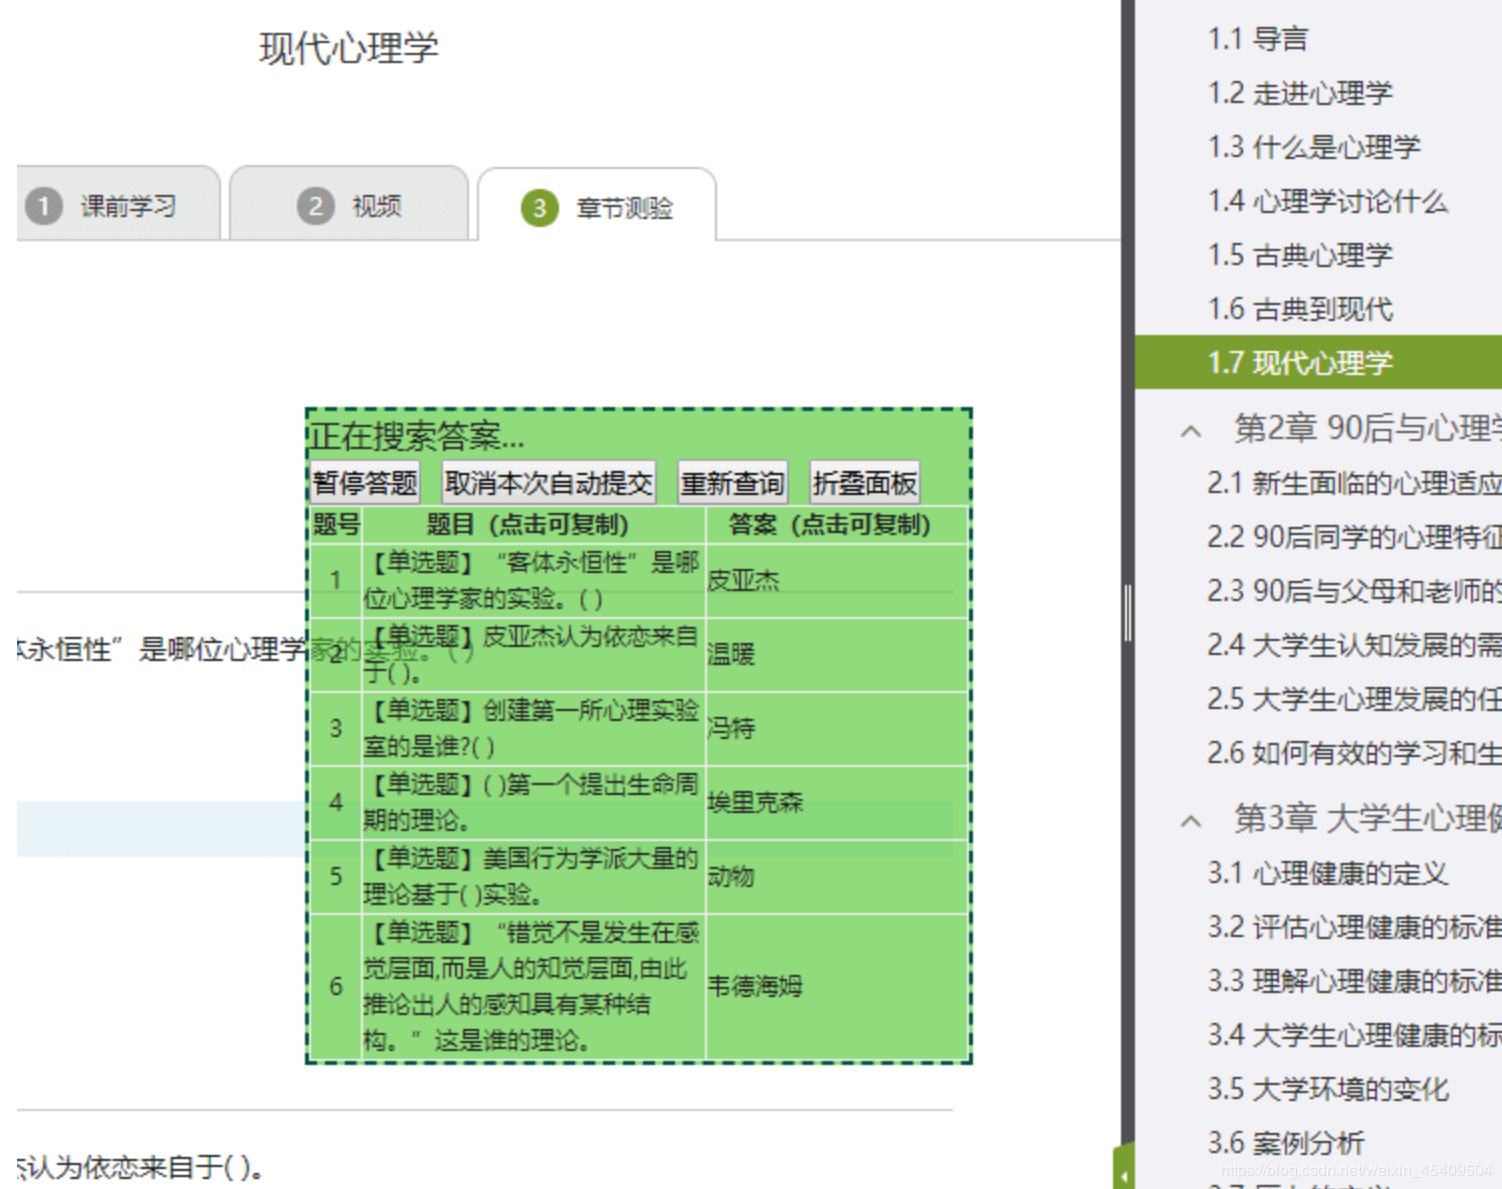The image size is (1502, 1189).
Task: Open section 1.3 什么是心理学
Action: (1314, 147)
